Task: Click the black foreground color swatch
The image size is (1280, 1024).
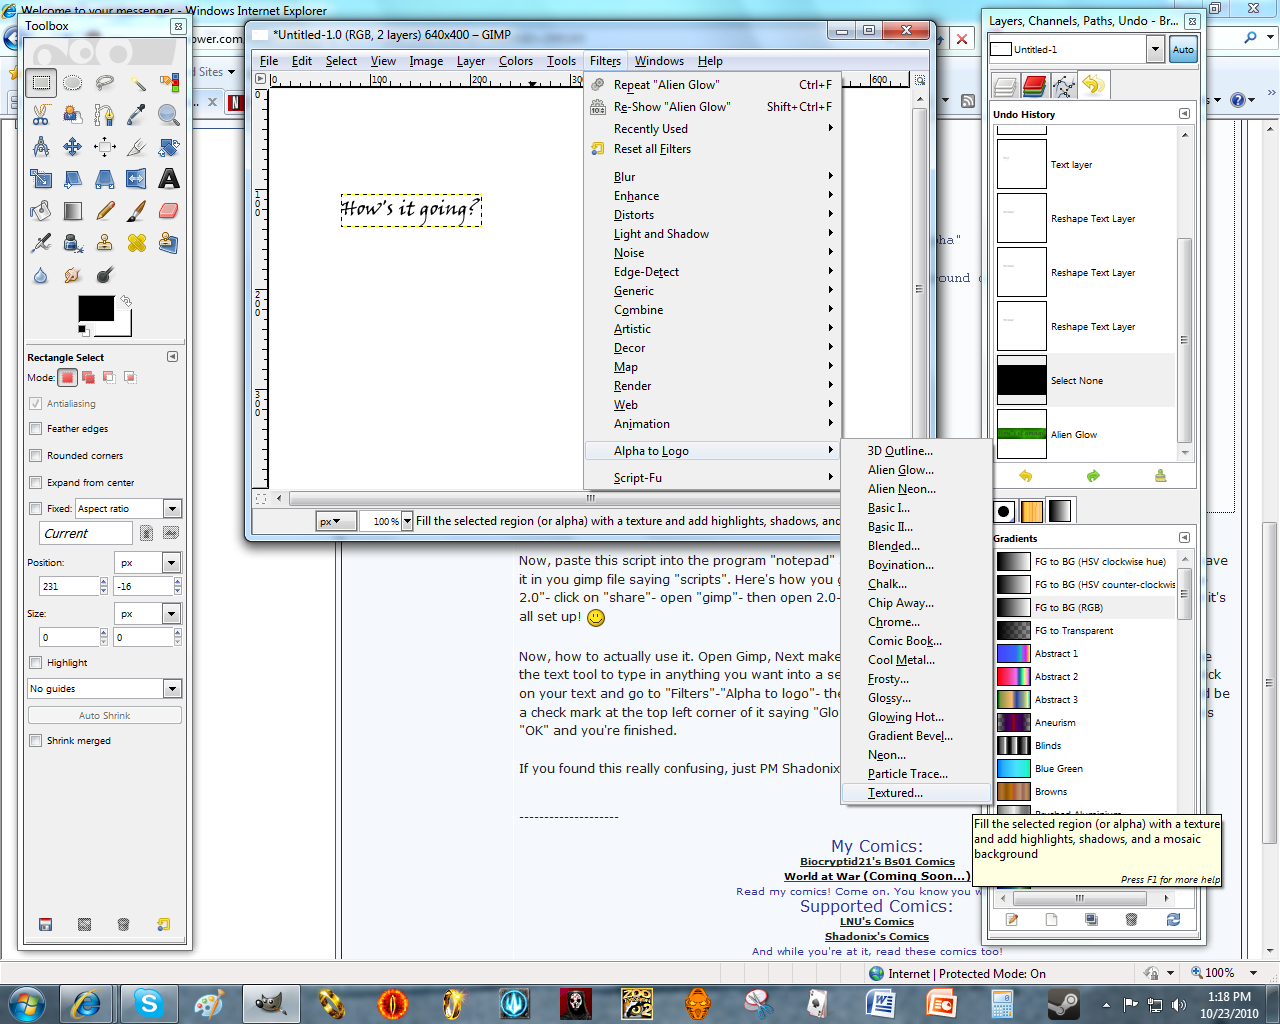Action: [x=96, y=309]
